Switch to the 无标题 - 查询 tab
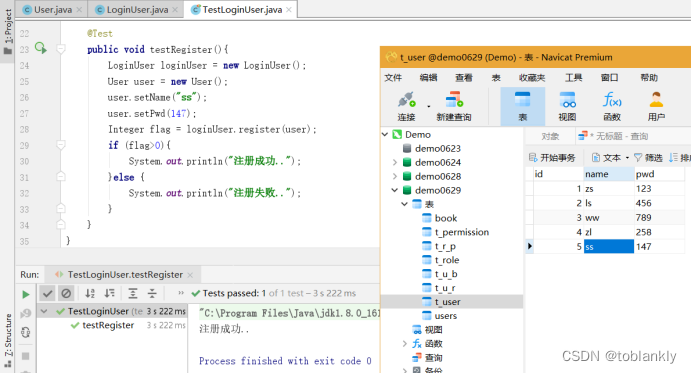The height and width of the screenshot is (373, 692). [613, 136]
